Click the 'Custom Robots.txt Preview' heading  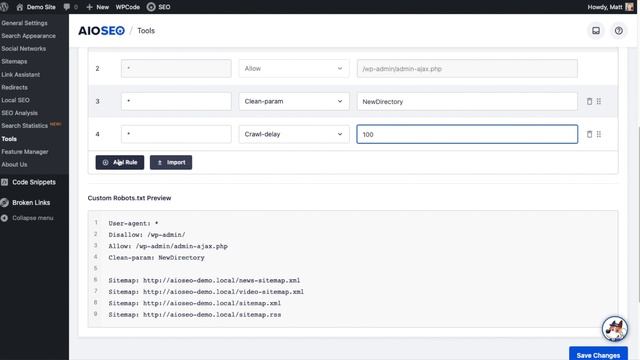tap(129, 198)
